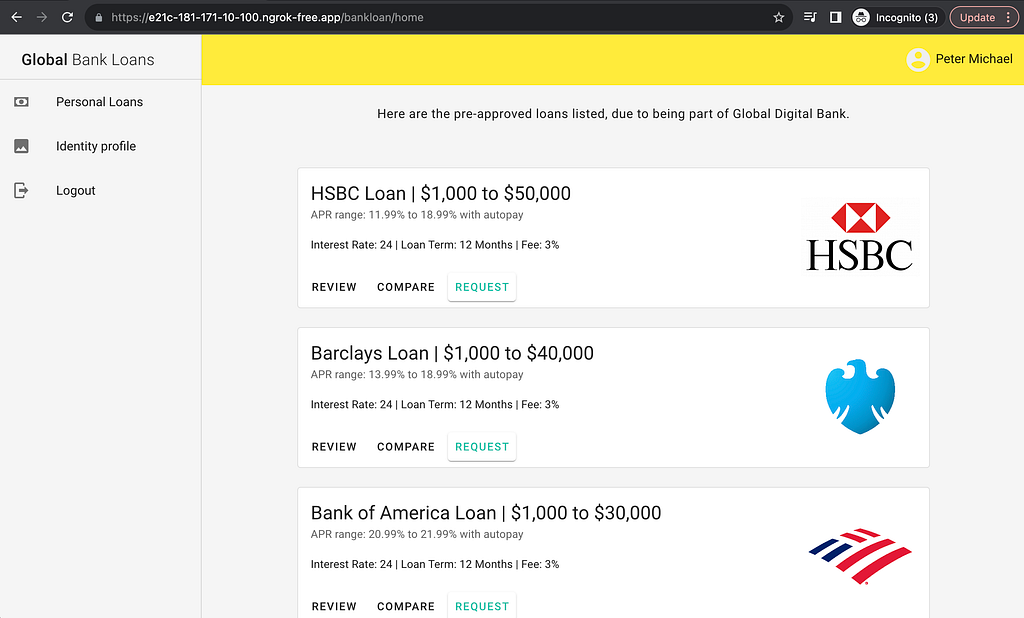The height and width of the screenshot is (618, 1024).
Task: Click the padlock site info icon
Action: pos(99,18)
